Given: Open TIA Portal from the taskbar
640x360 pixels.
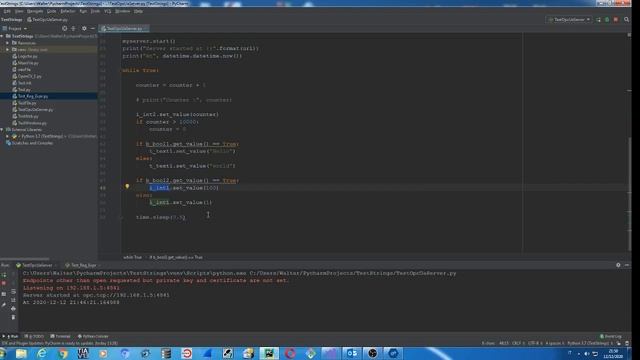Looking at the screenshot, I should (x=83, y=353).
